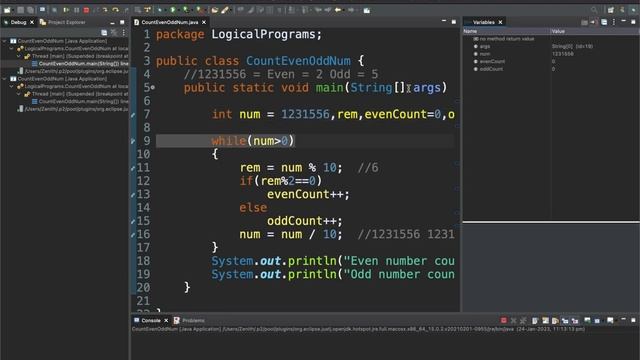
Task: Open the dropdown arrow beside the Run icon
Action: [178, 10]
